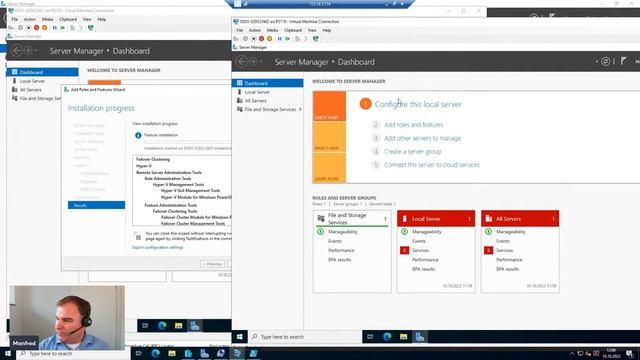Viewport: 640px width, 360px height.
Task: Click back arrow in left Server Manager header
Action: tap(17, 51)
